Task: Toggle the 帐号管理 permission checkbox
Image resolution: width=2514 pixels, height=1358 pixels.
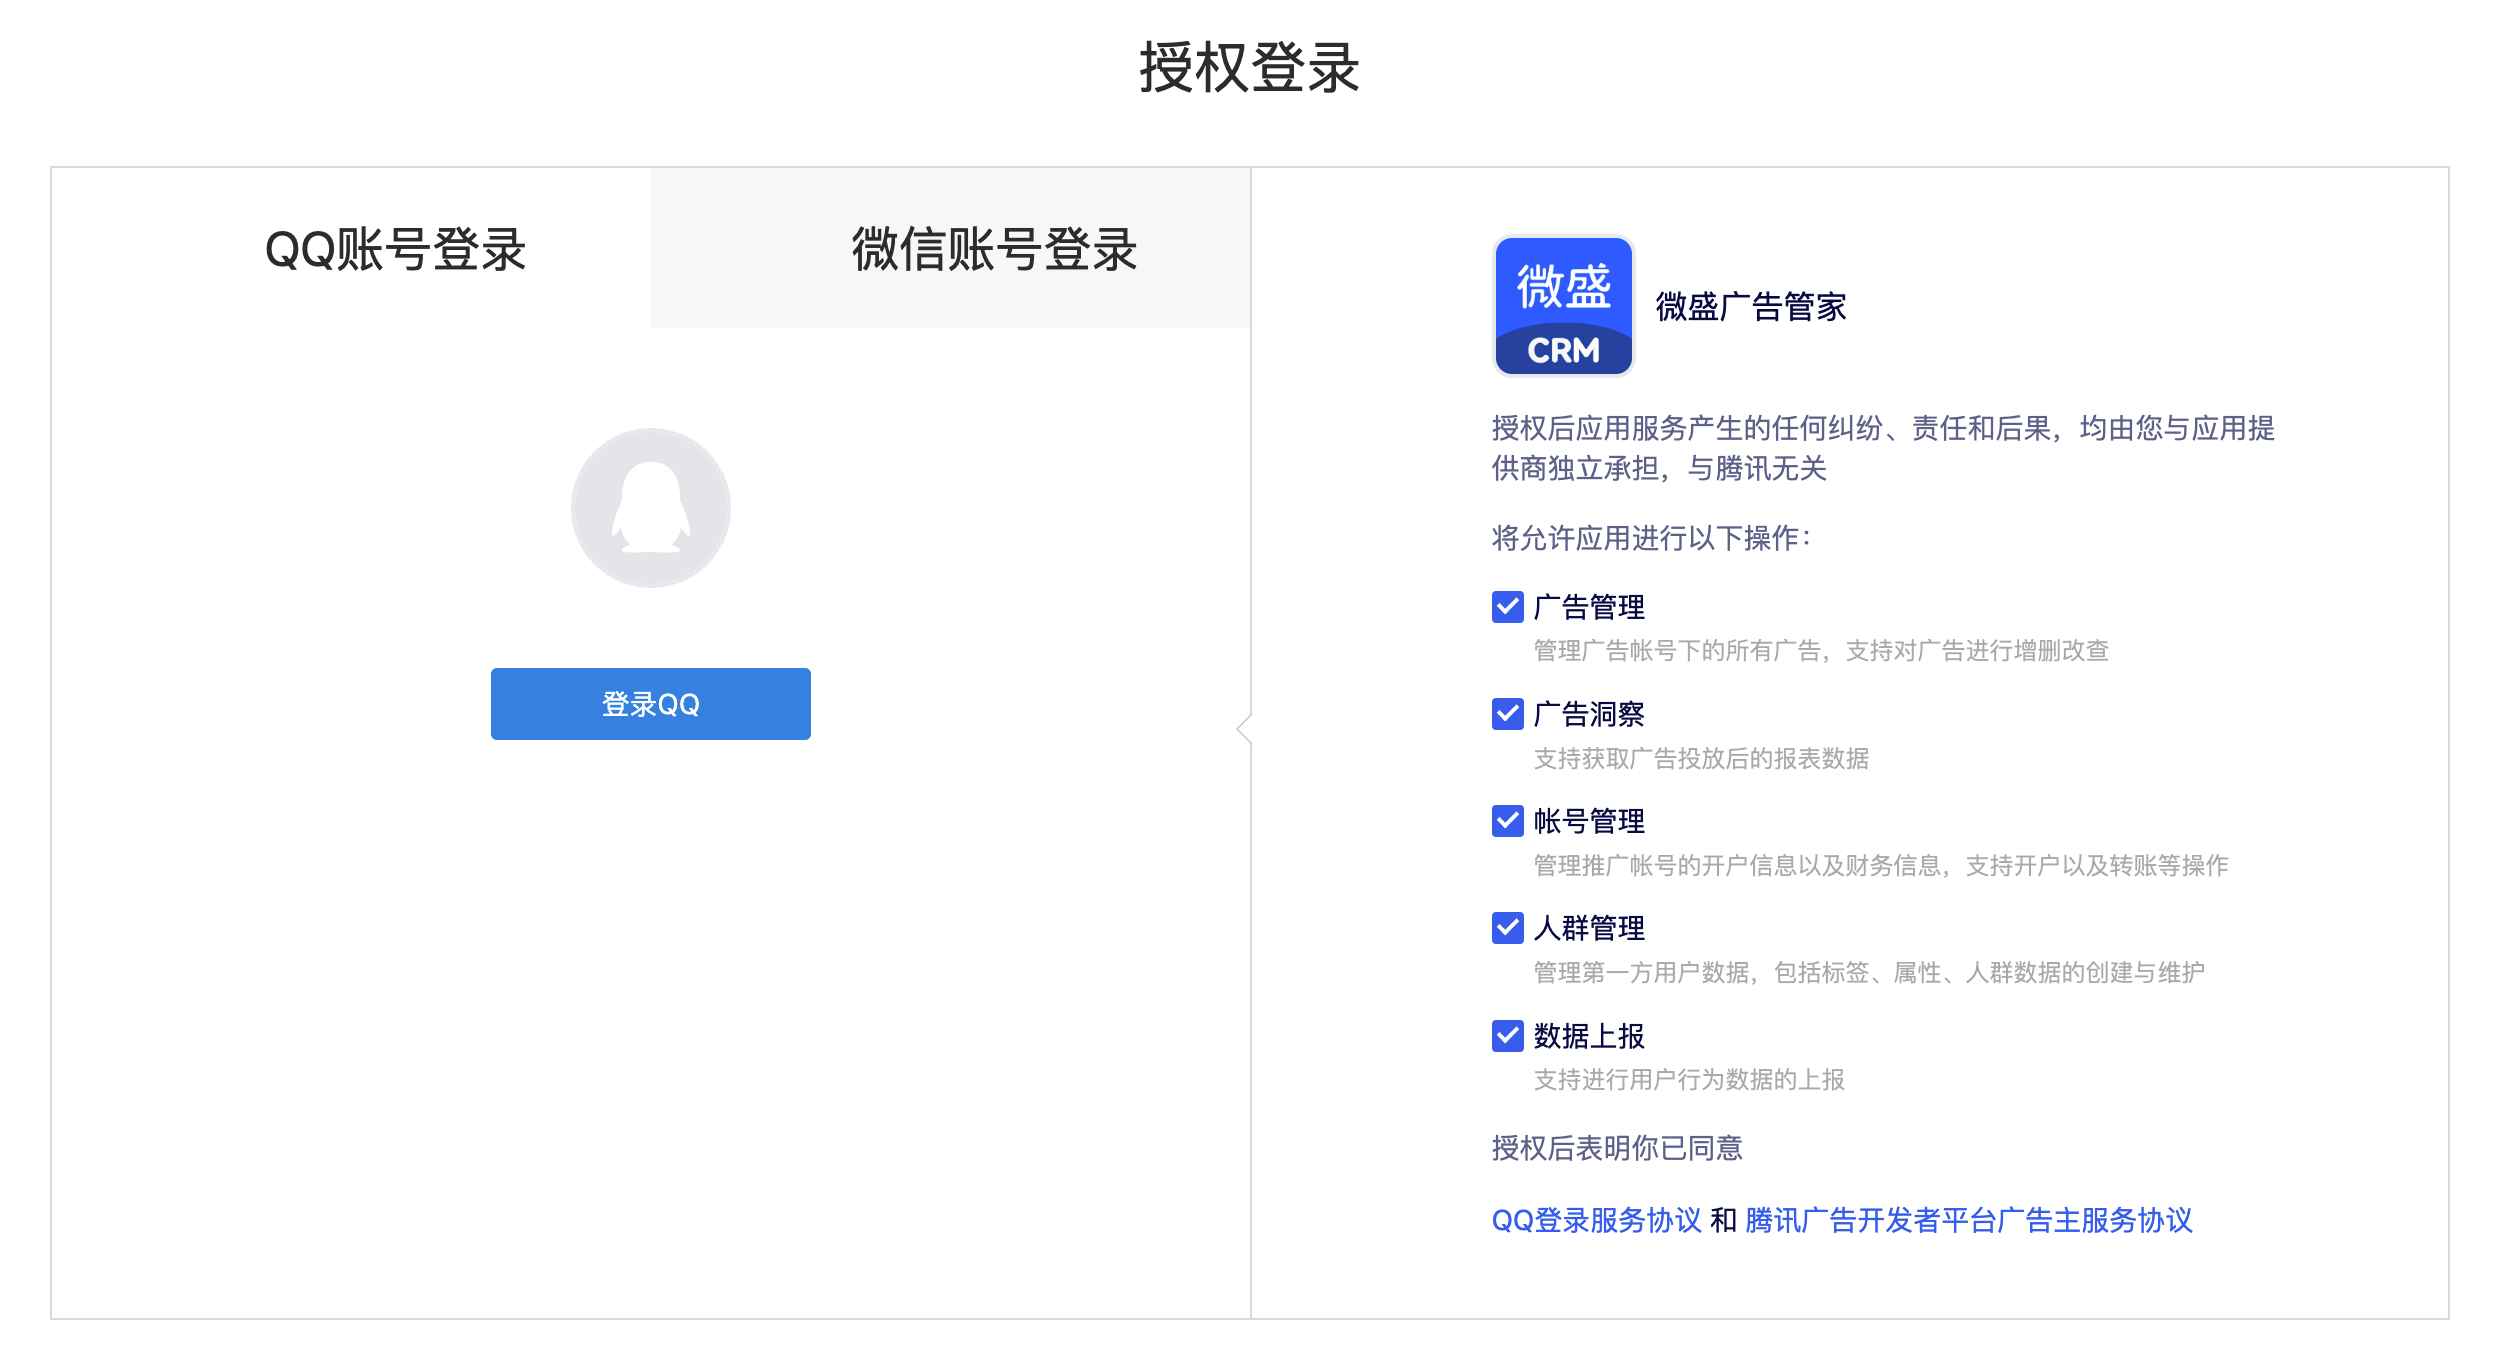Action: click(1507, 821)
